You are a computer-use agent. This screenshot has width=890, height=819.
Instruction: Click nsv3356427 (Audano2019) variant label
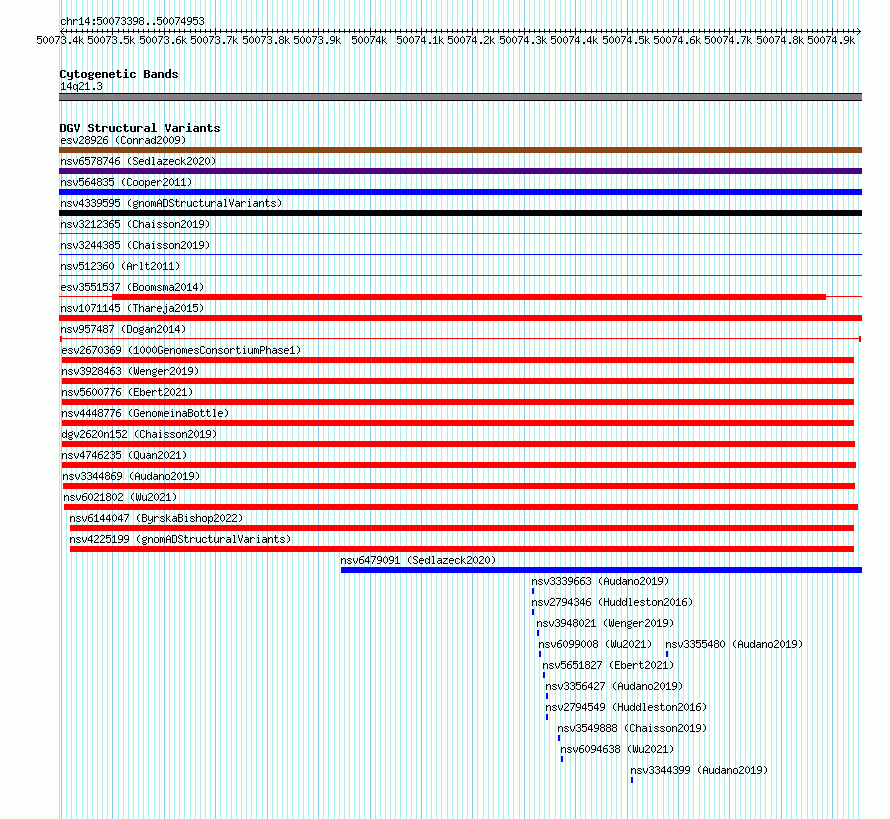[614, 686]
